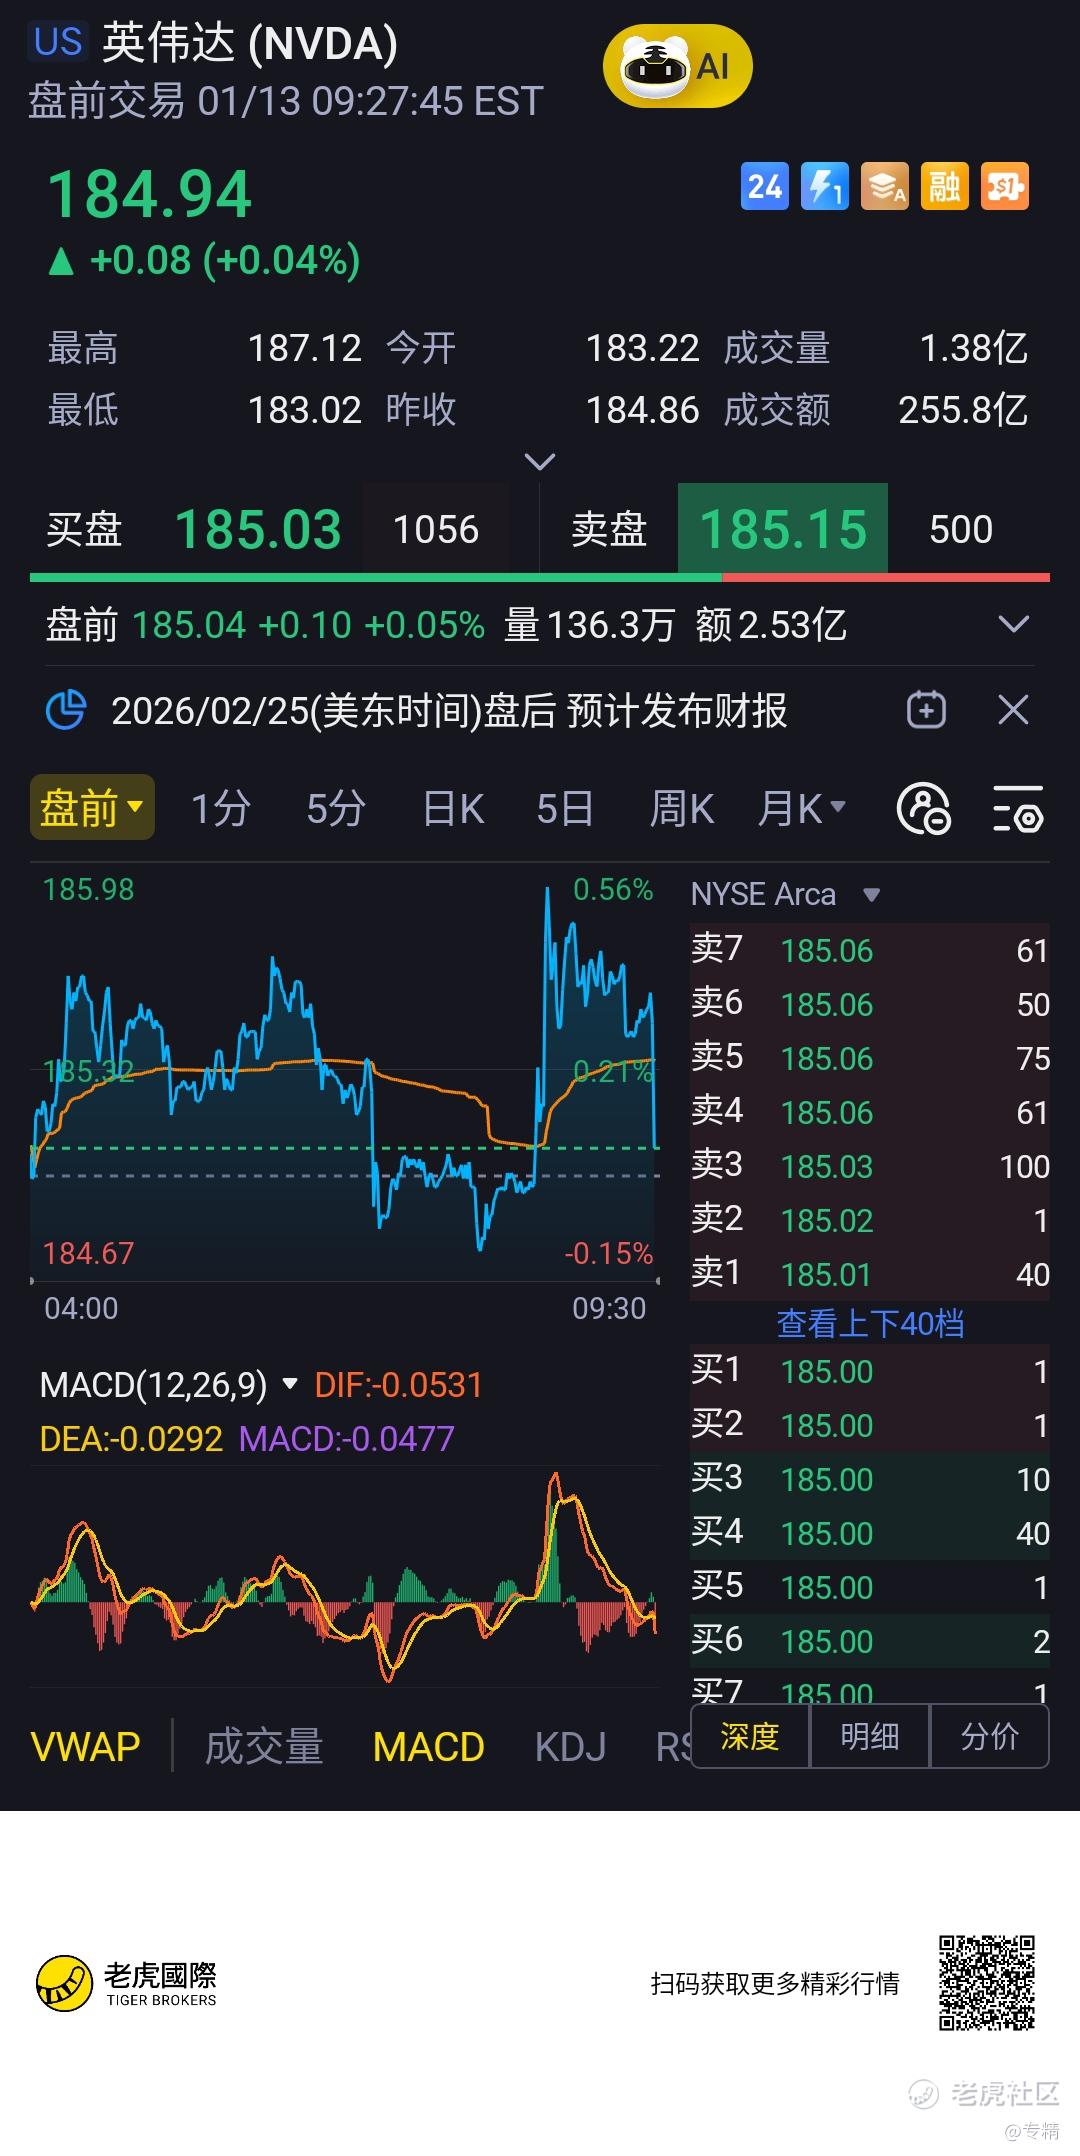Tap the ask size 500
This screenshot has height=2156, width=1080.
click(x=961, y=529)
